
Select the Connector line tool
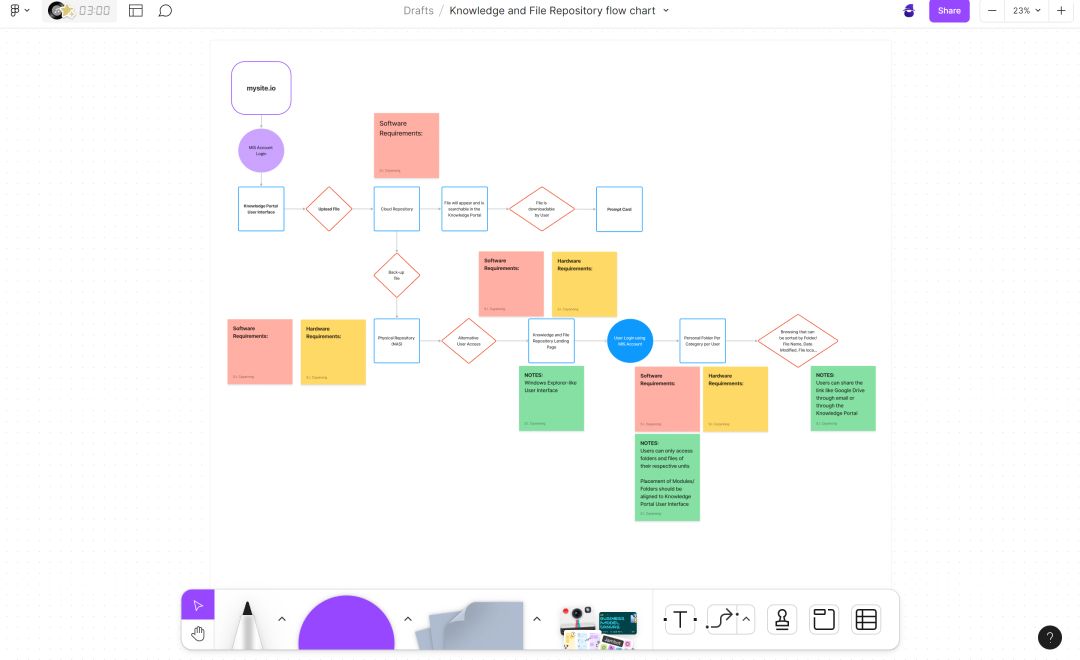(722, 620)
